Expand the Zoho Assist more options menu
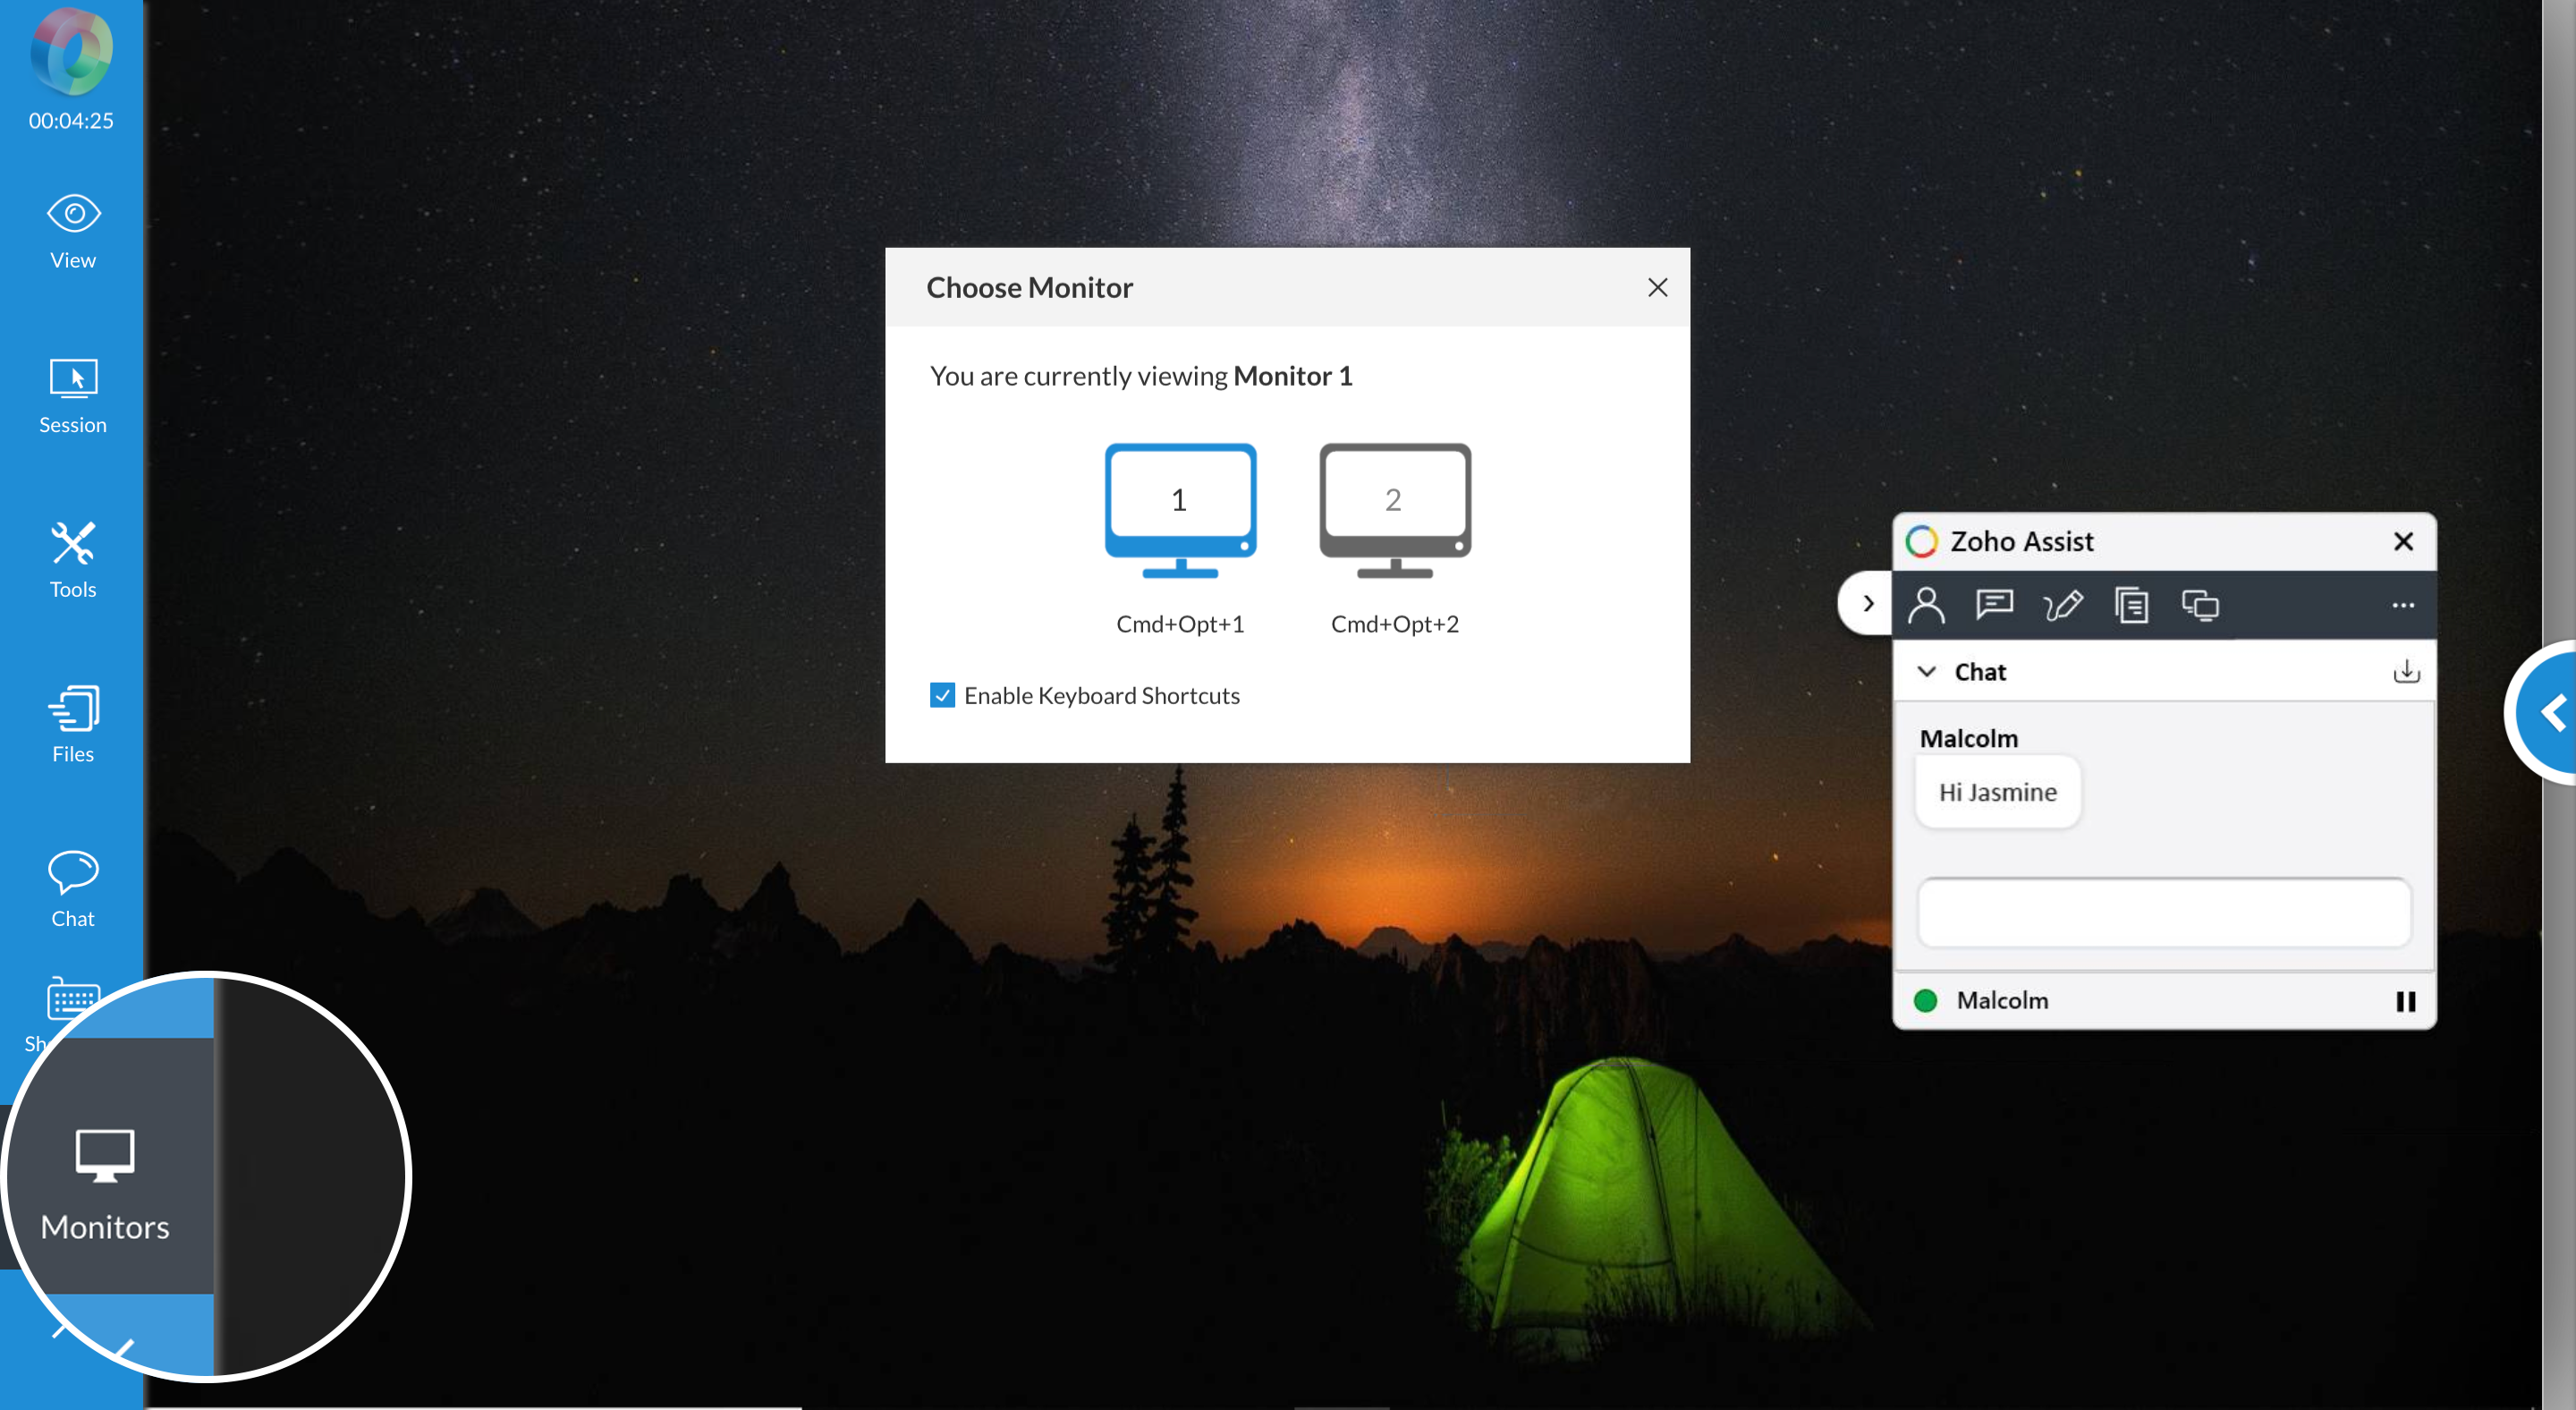Screen dimensions: 2576x1410 (x=2403, y=605)
